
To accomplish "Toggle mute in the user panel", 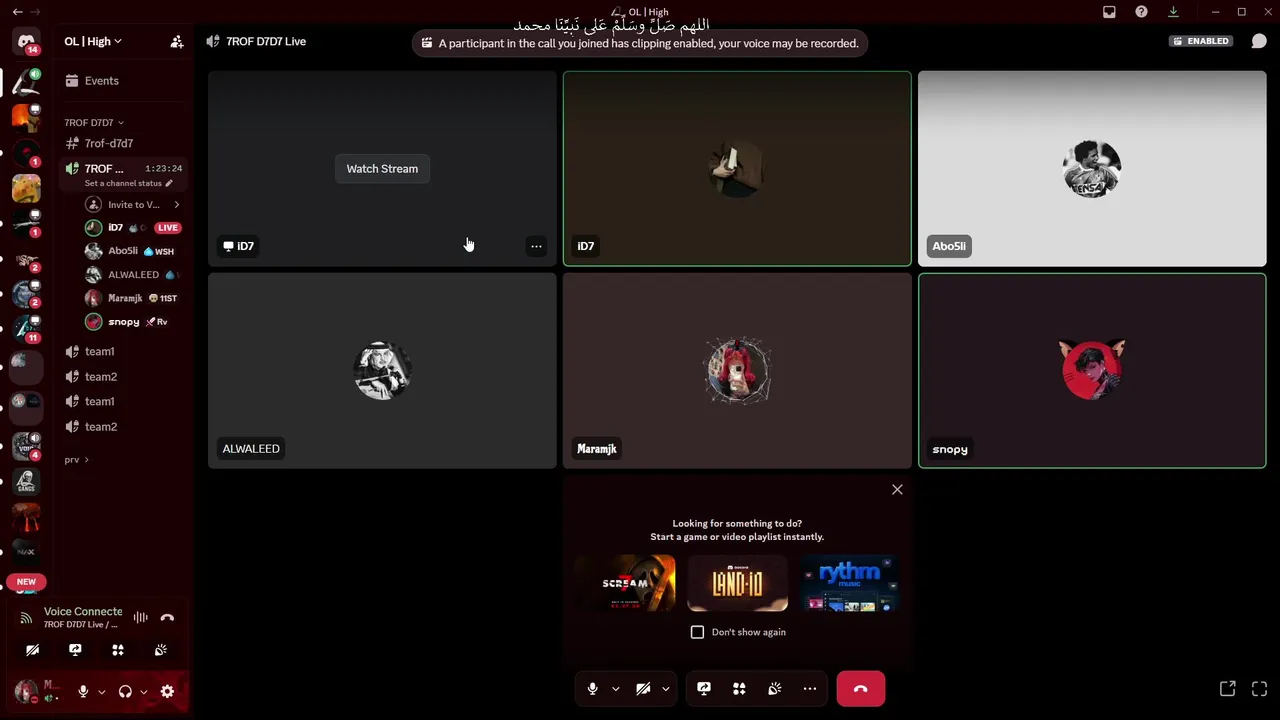I will [x=83, y=692].
